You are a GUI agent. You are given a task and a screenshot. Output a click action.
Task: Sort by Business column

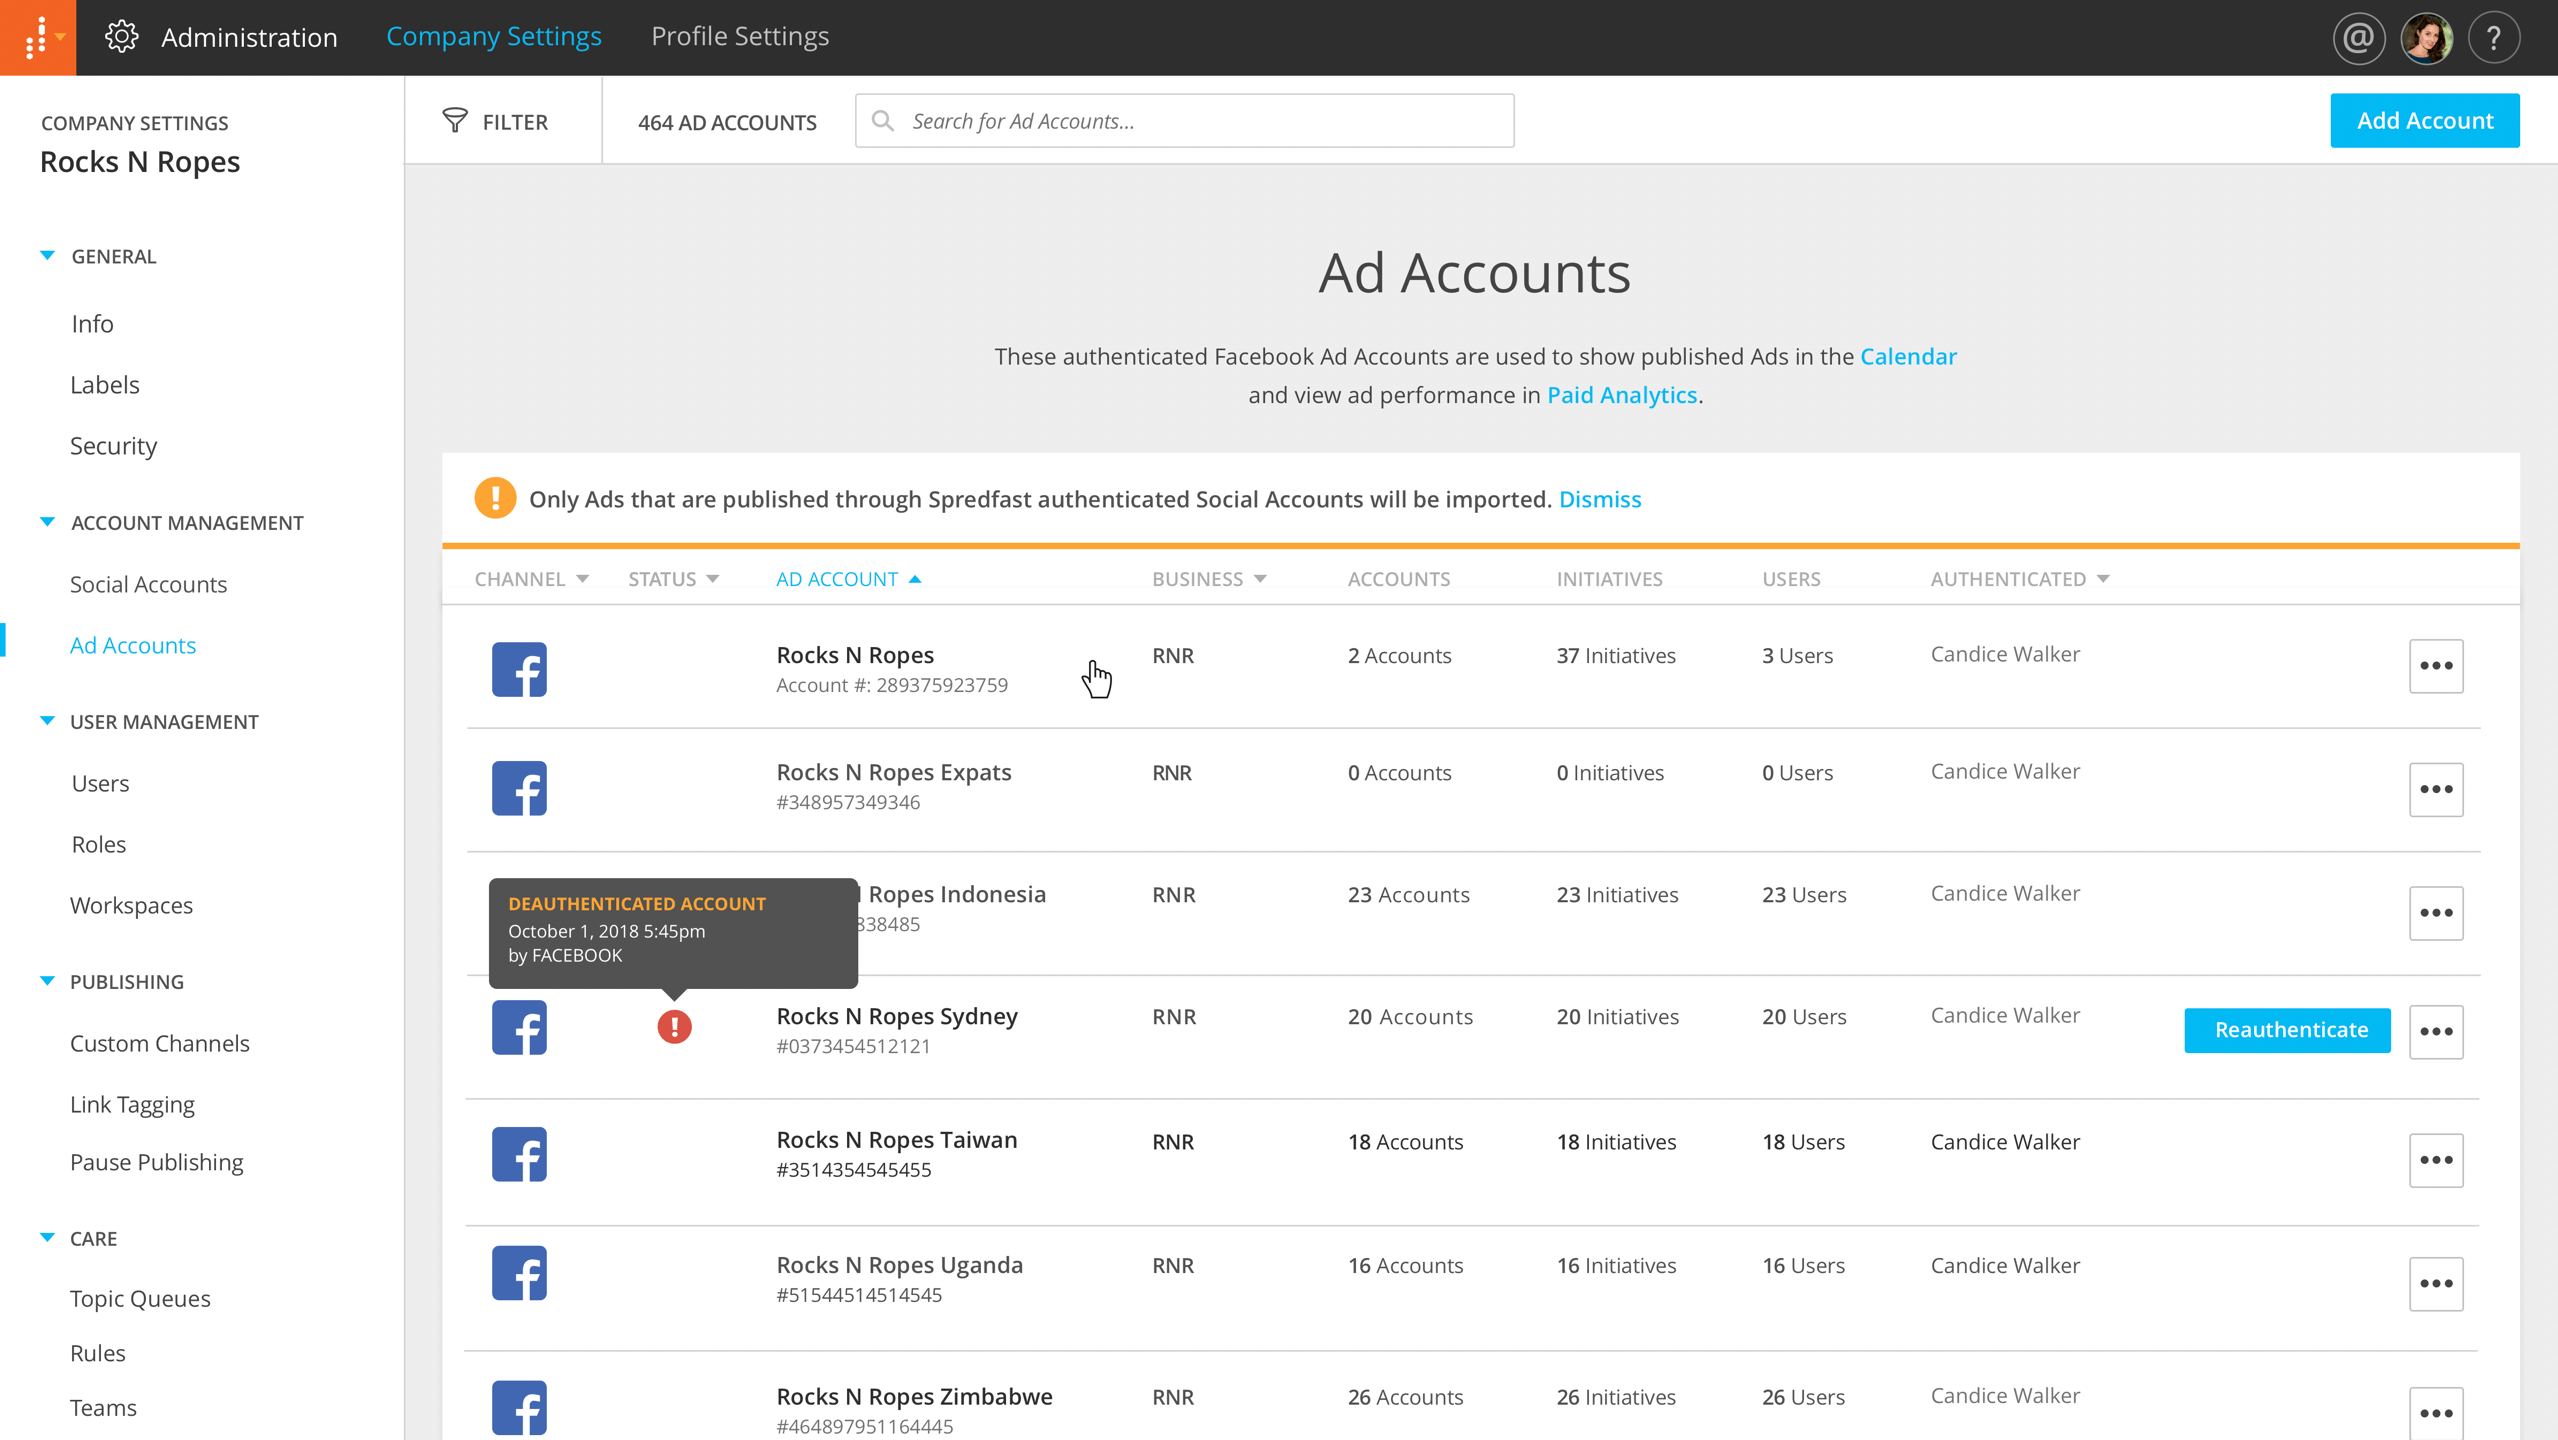(x=1209, y=579)
